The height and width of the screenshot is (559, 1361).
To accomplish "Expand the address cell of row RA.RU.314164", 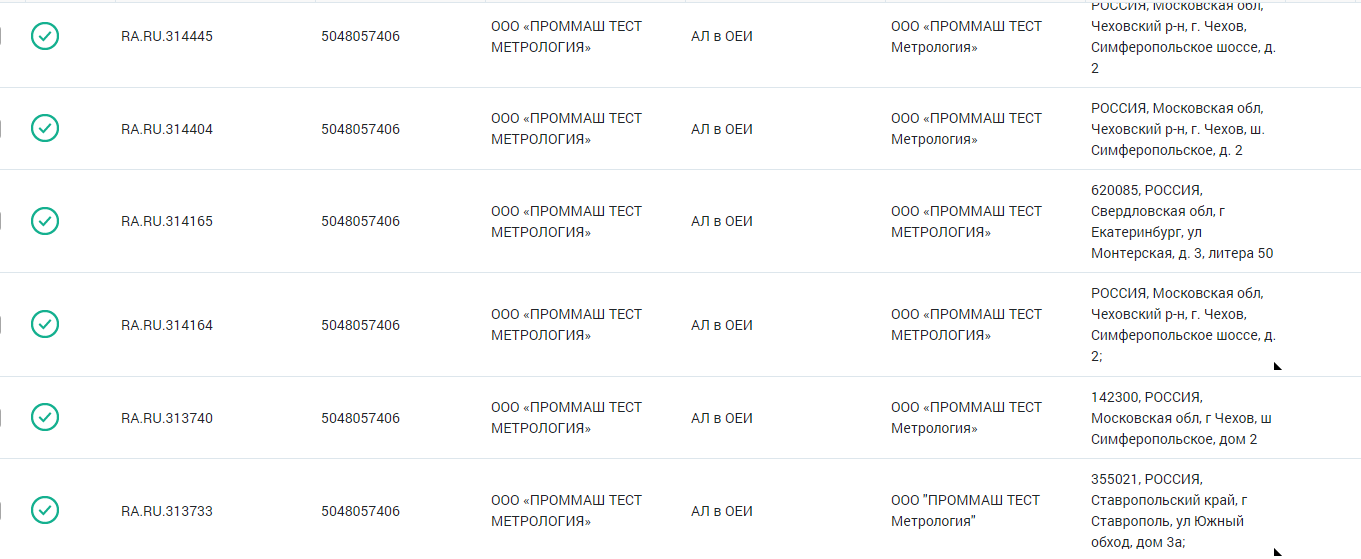I will (x=1277, y=366).
